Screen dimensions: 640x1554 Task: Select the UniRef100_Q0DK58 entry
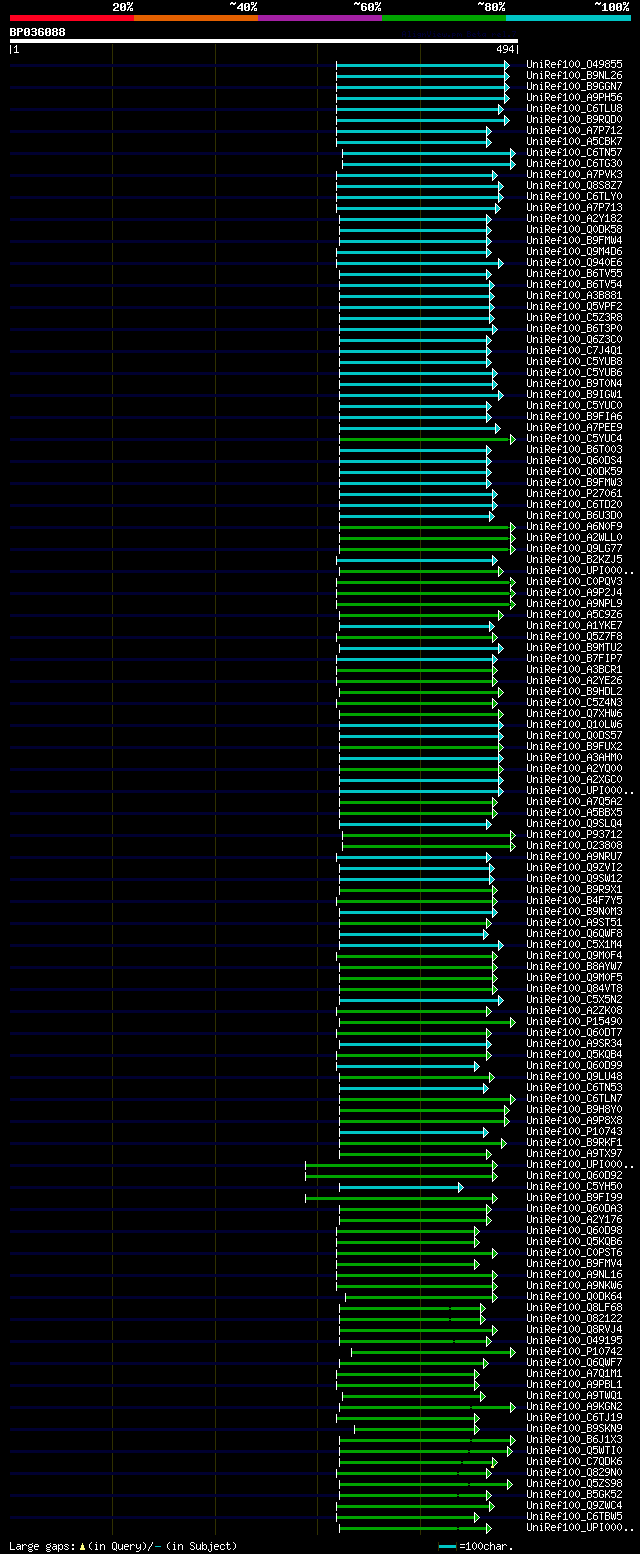tap(575, 229)
